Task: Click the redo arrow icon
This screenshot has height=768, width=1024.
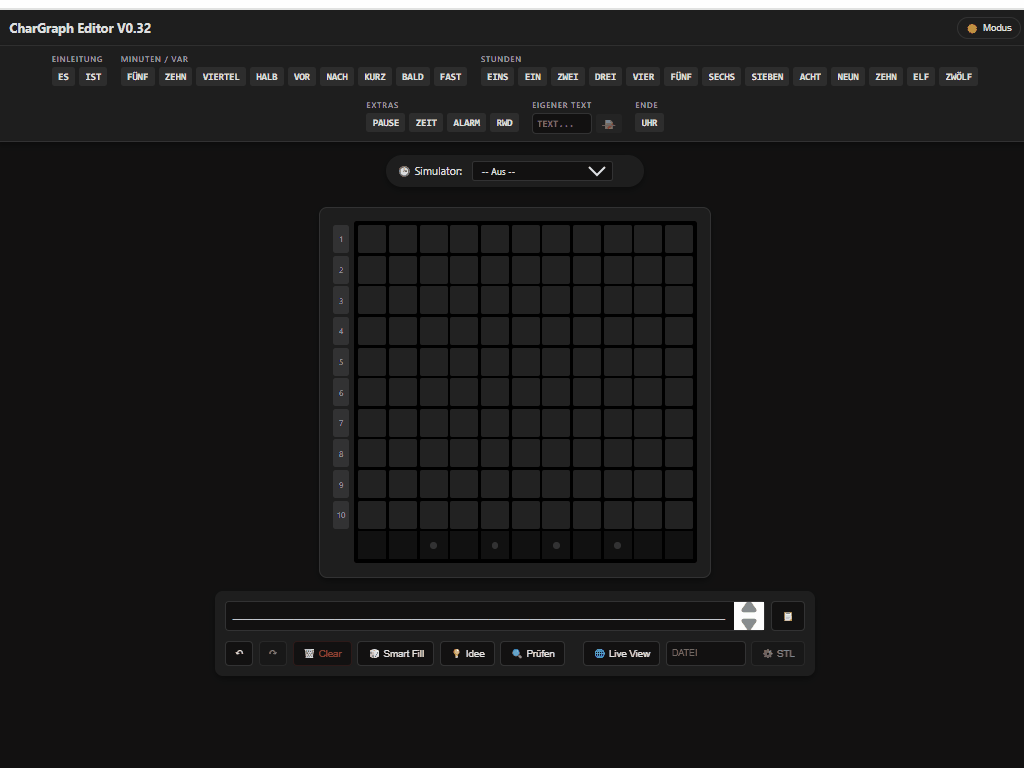Action: pyautogui.click(x=271, y=653)
